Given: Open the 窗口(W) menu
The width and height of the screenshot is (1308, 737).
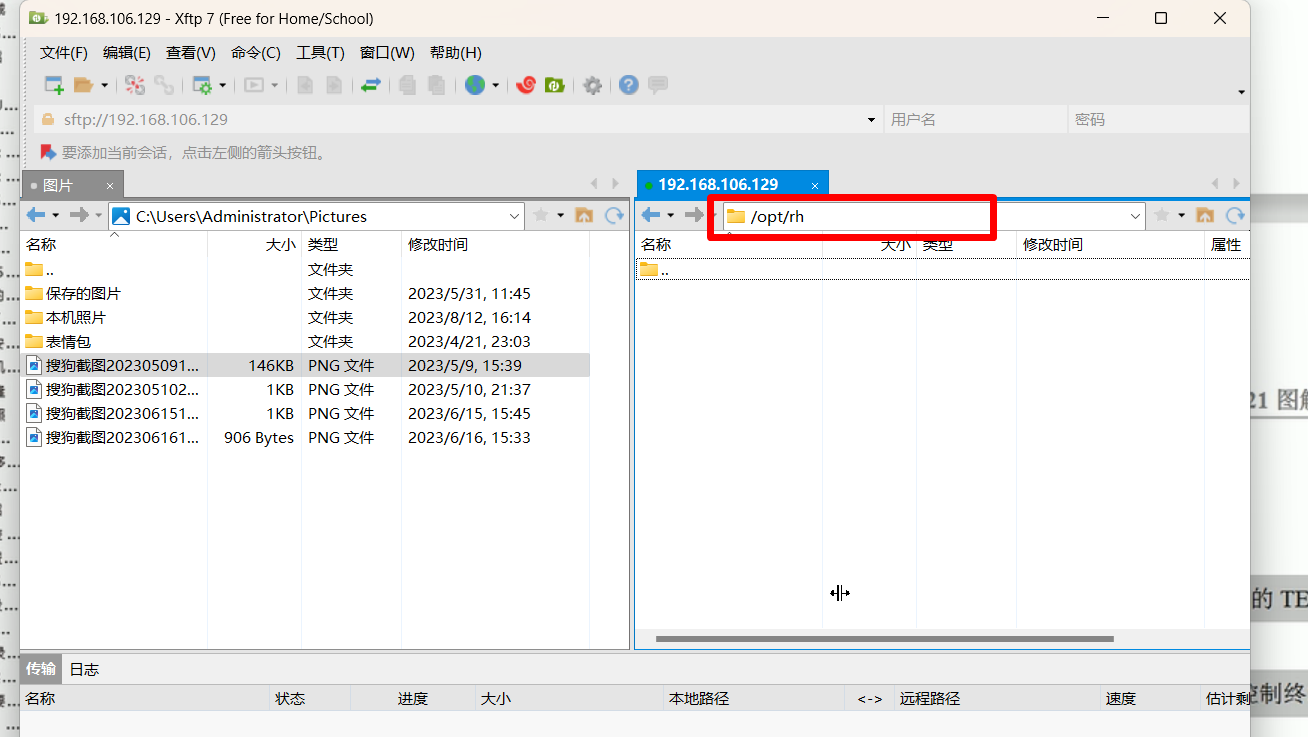Looking at the screenshot, I should [387, 53].
